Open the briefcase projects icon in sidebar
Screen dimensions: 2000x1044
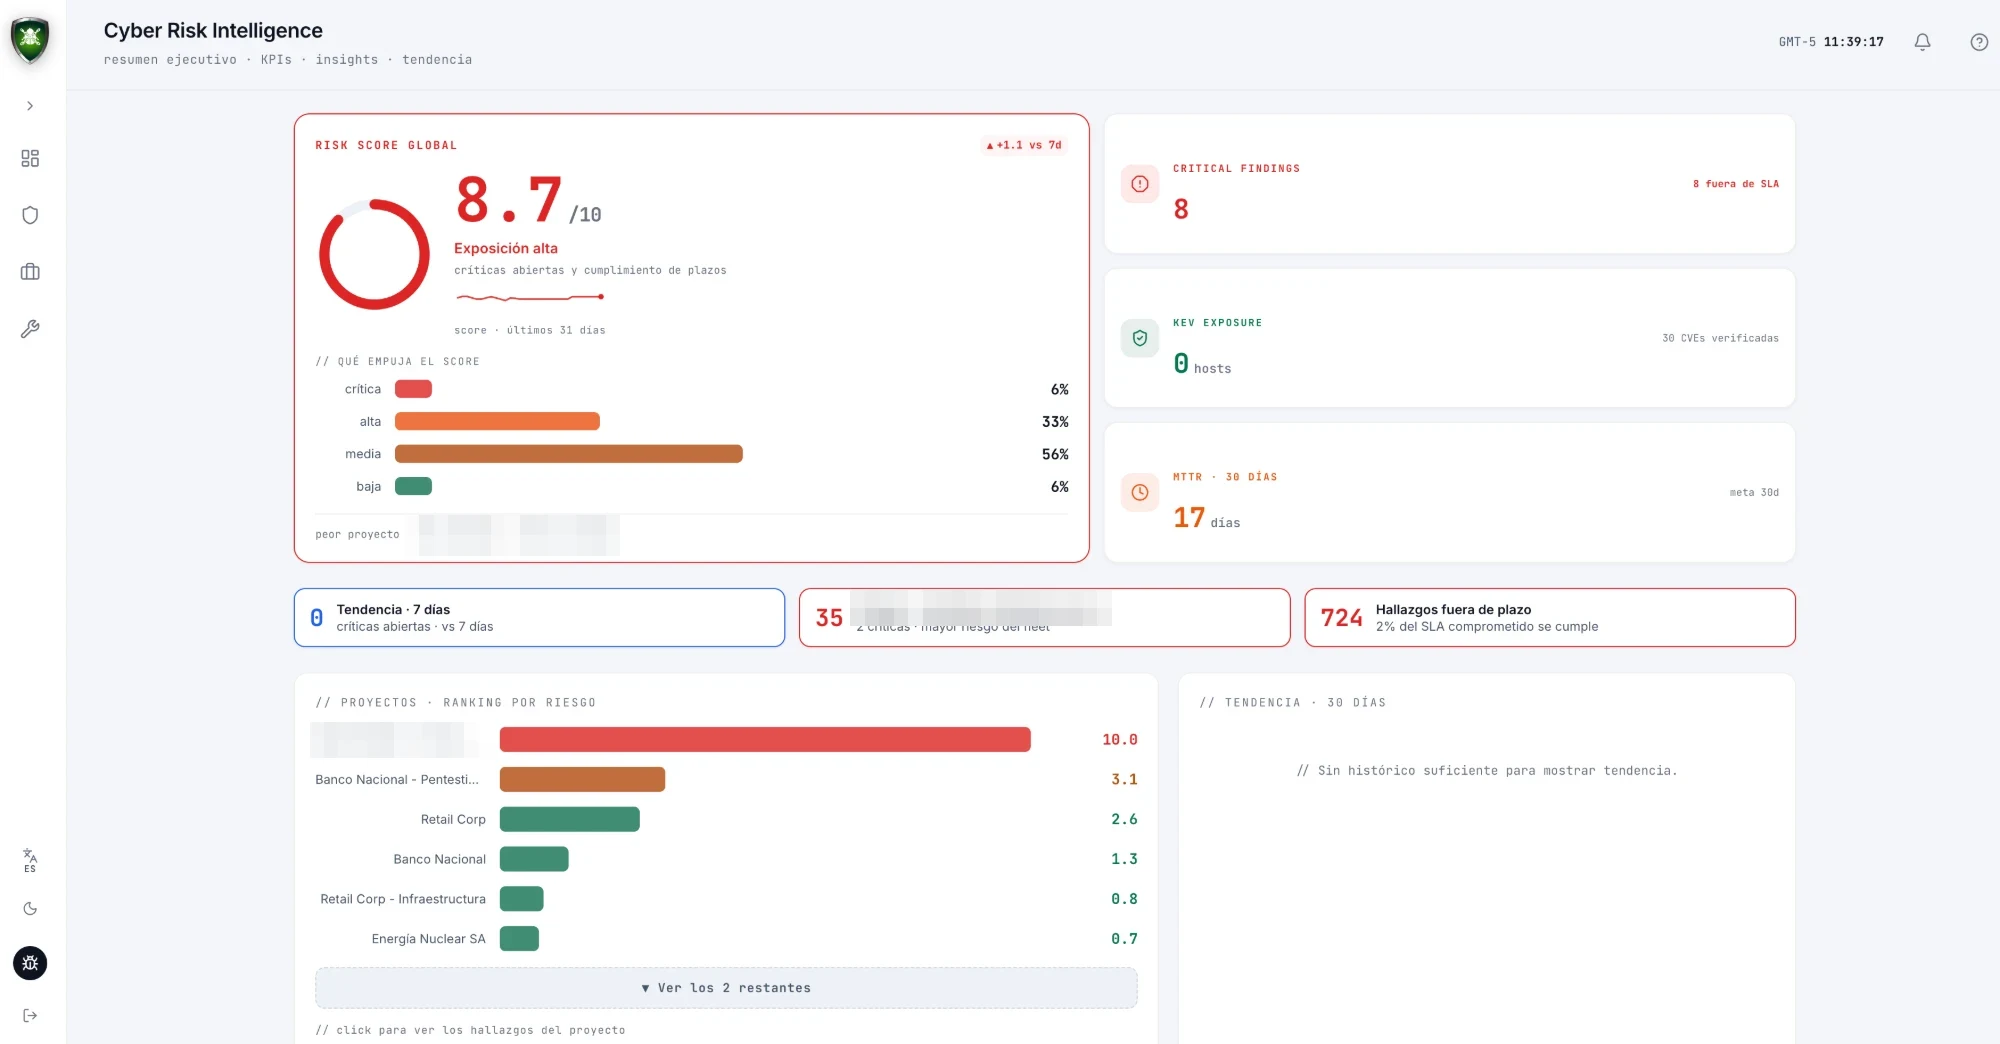(x=30, y=272)
